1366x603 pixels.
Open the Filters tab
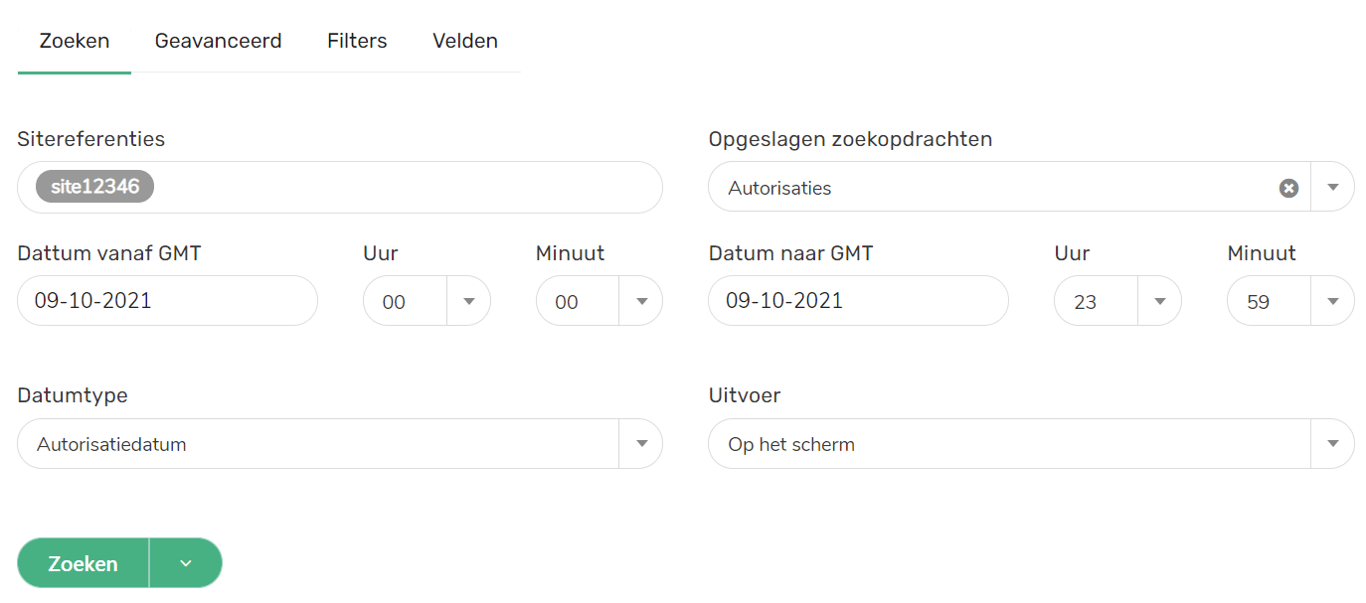[357, 41]
